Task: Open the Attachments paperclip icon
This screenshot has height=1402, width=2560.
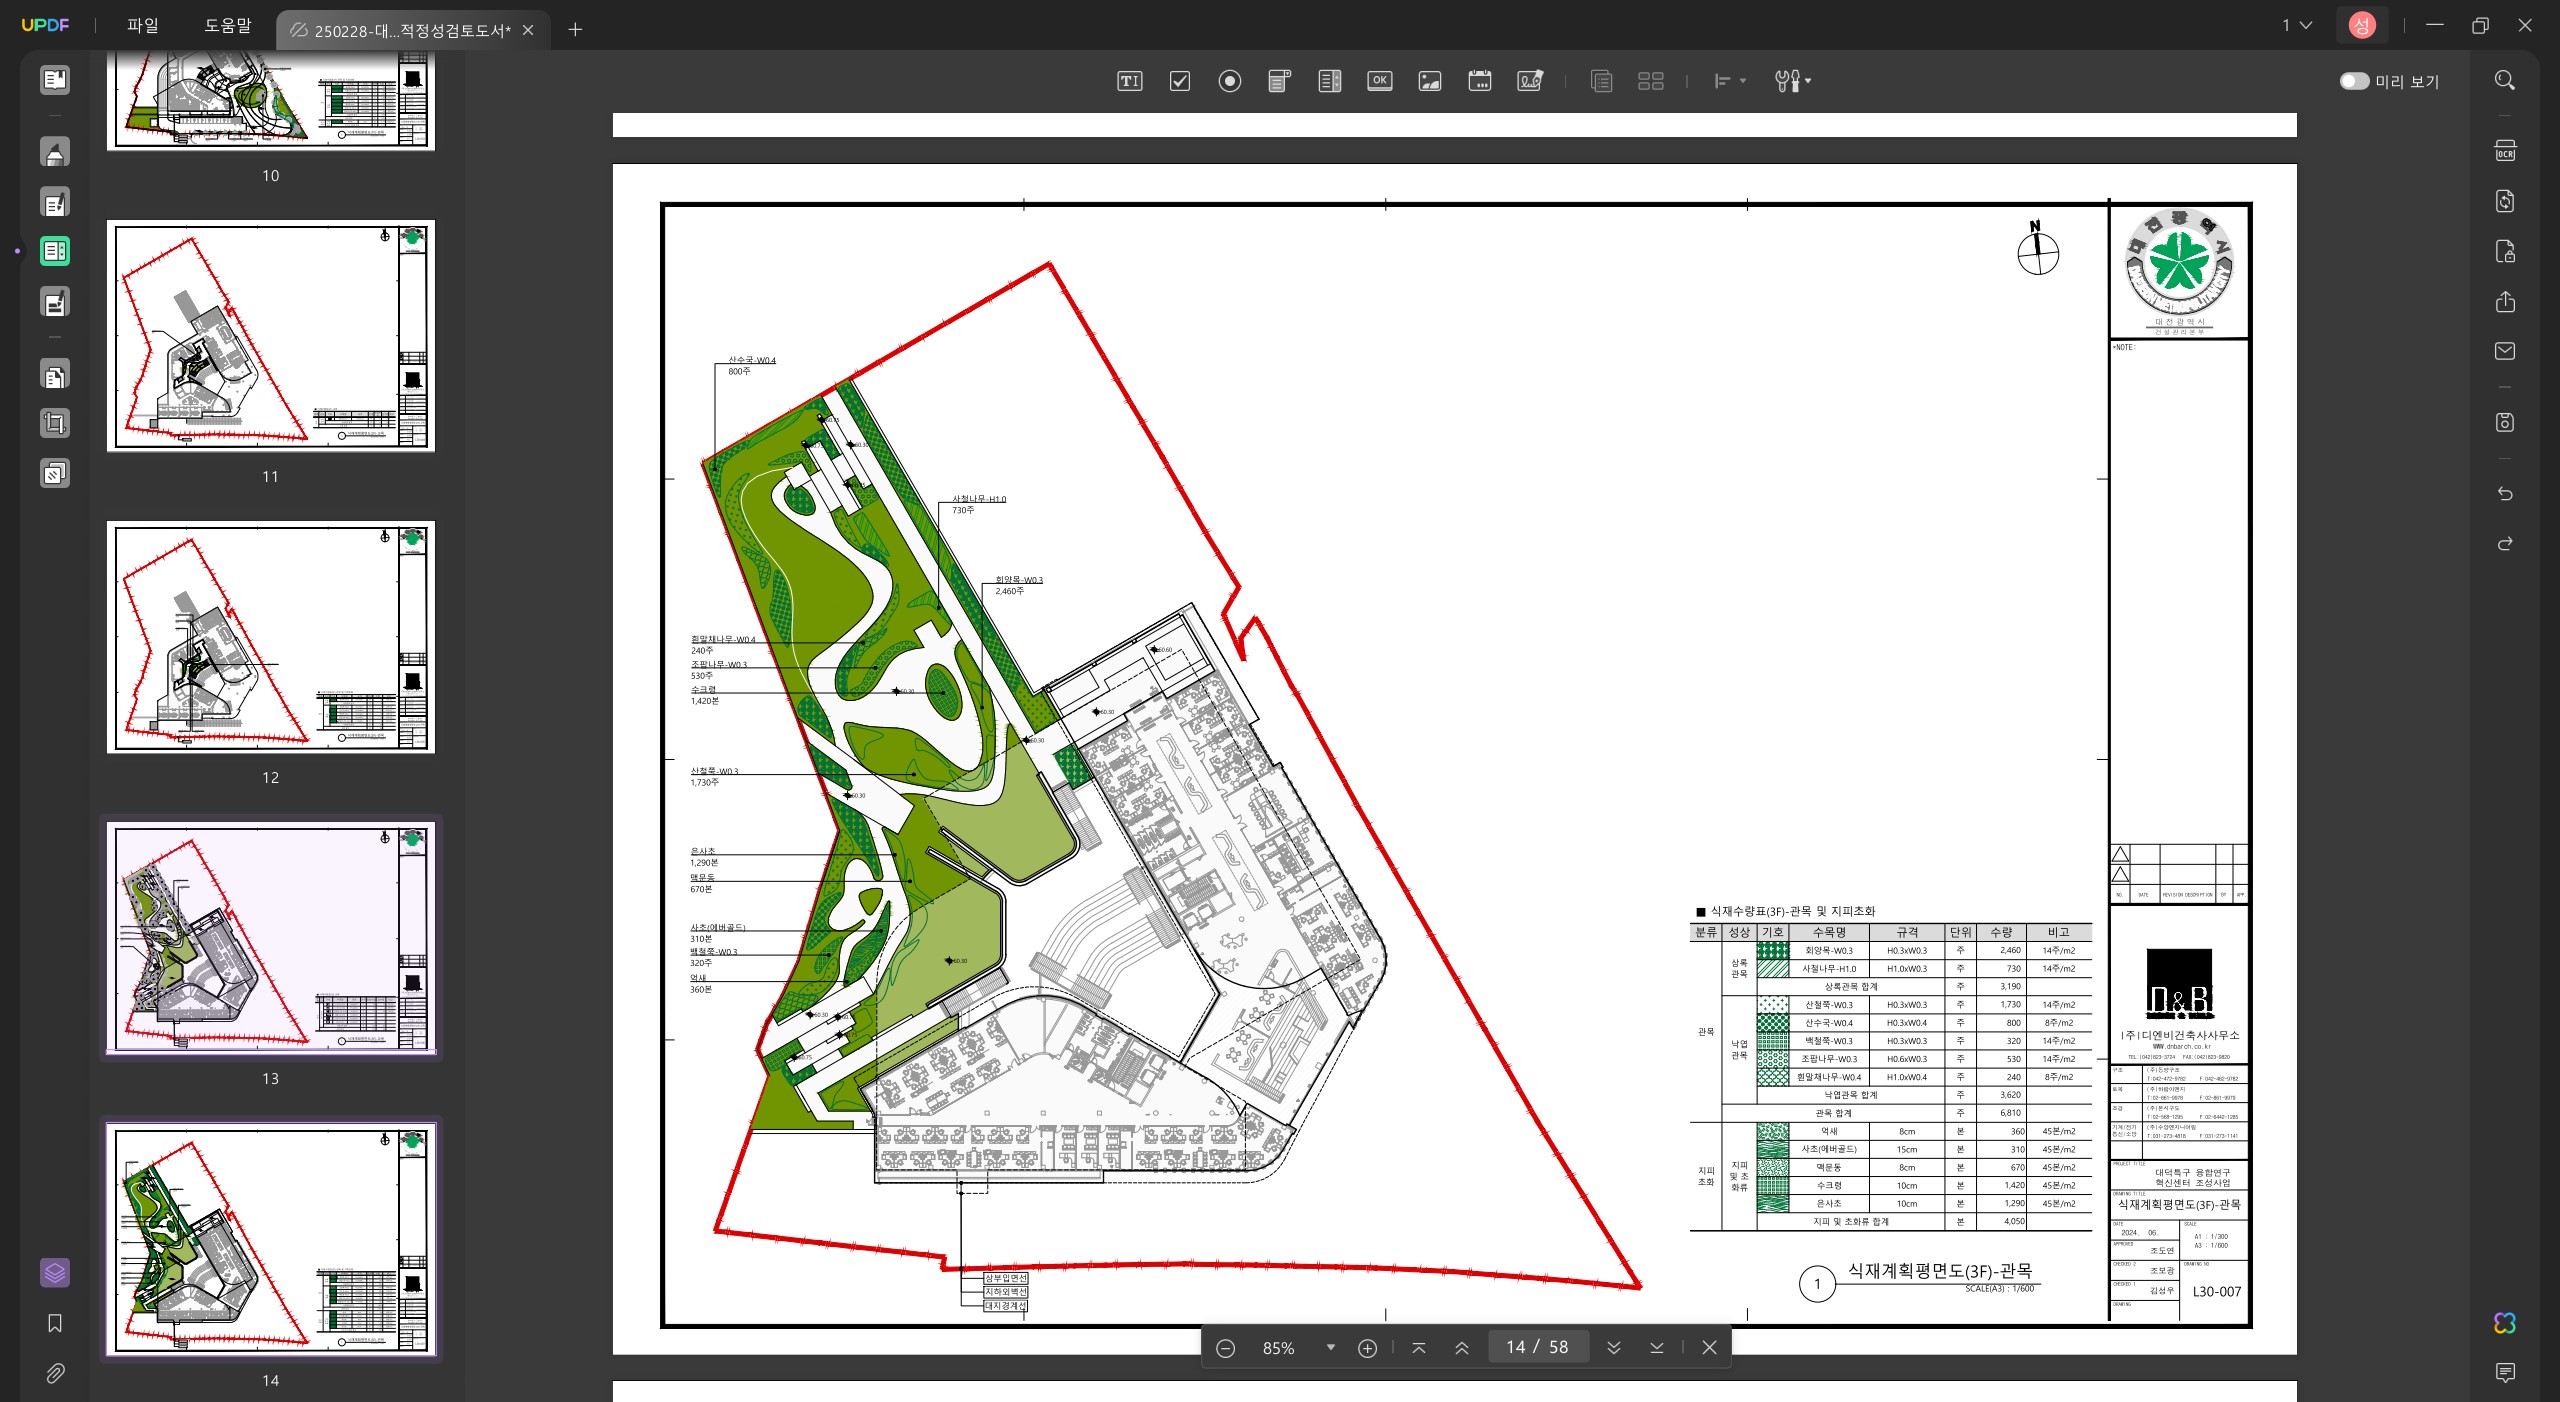Action: click(x=55, y=1373)
